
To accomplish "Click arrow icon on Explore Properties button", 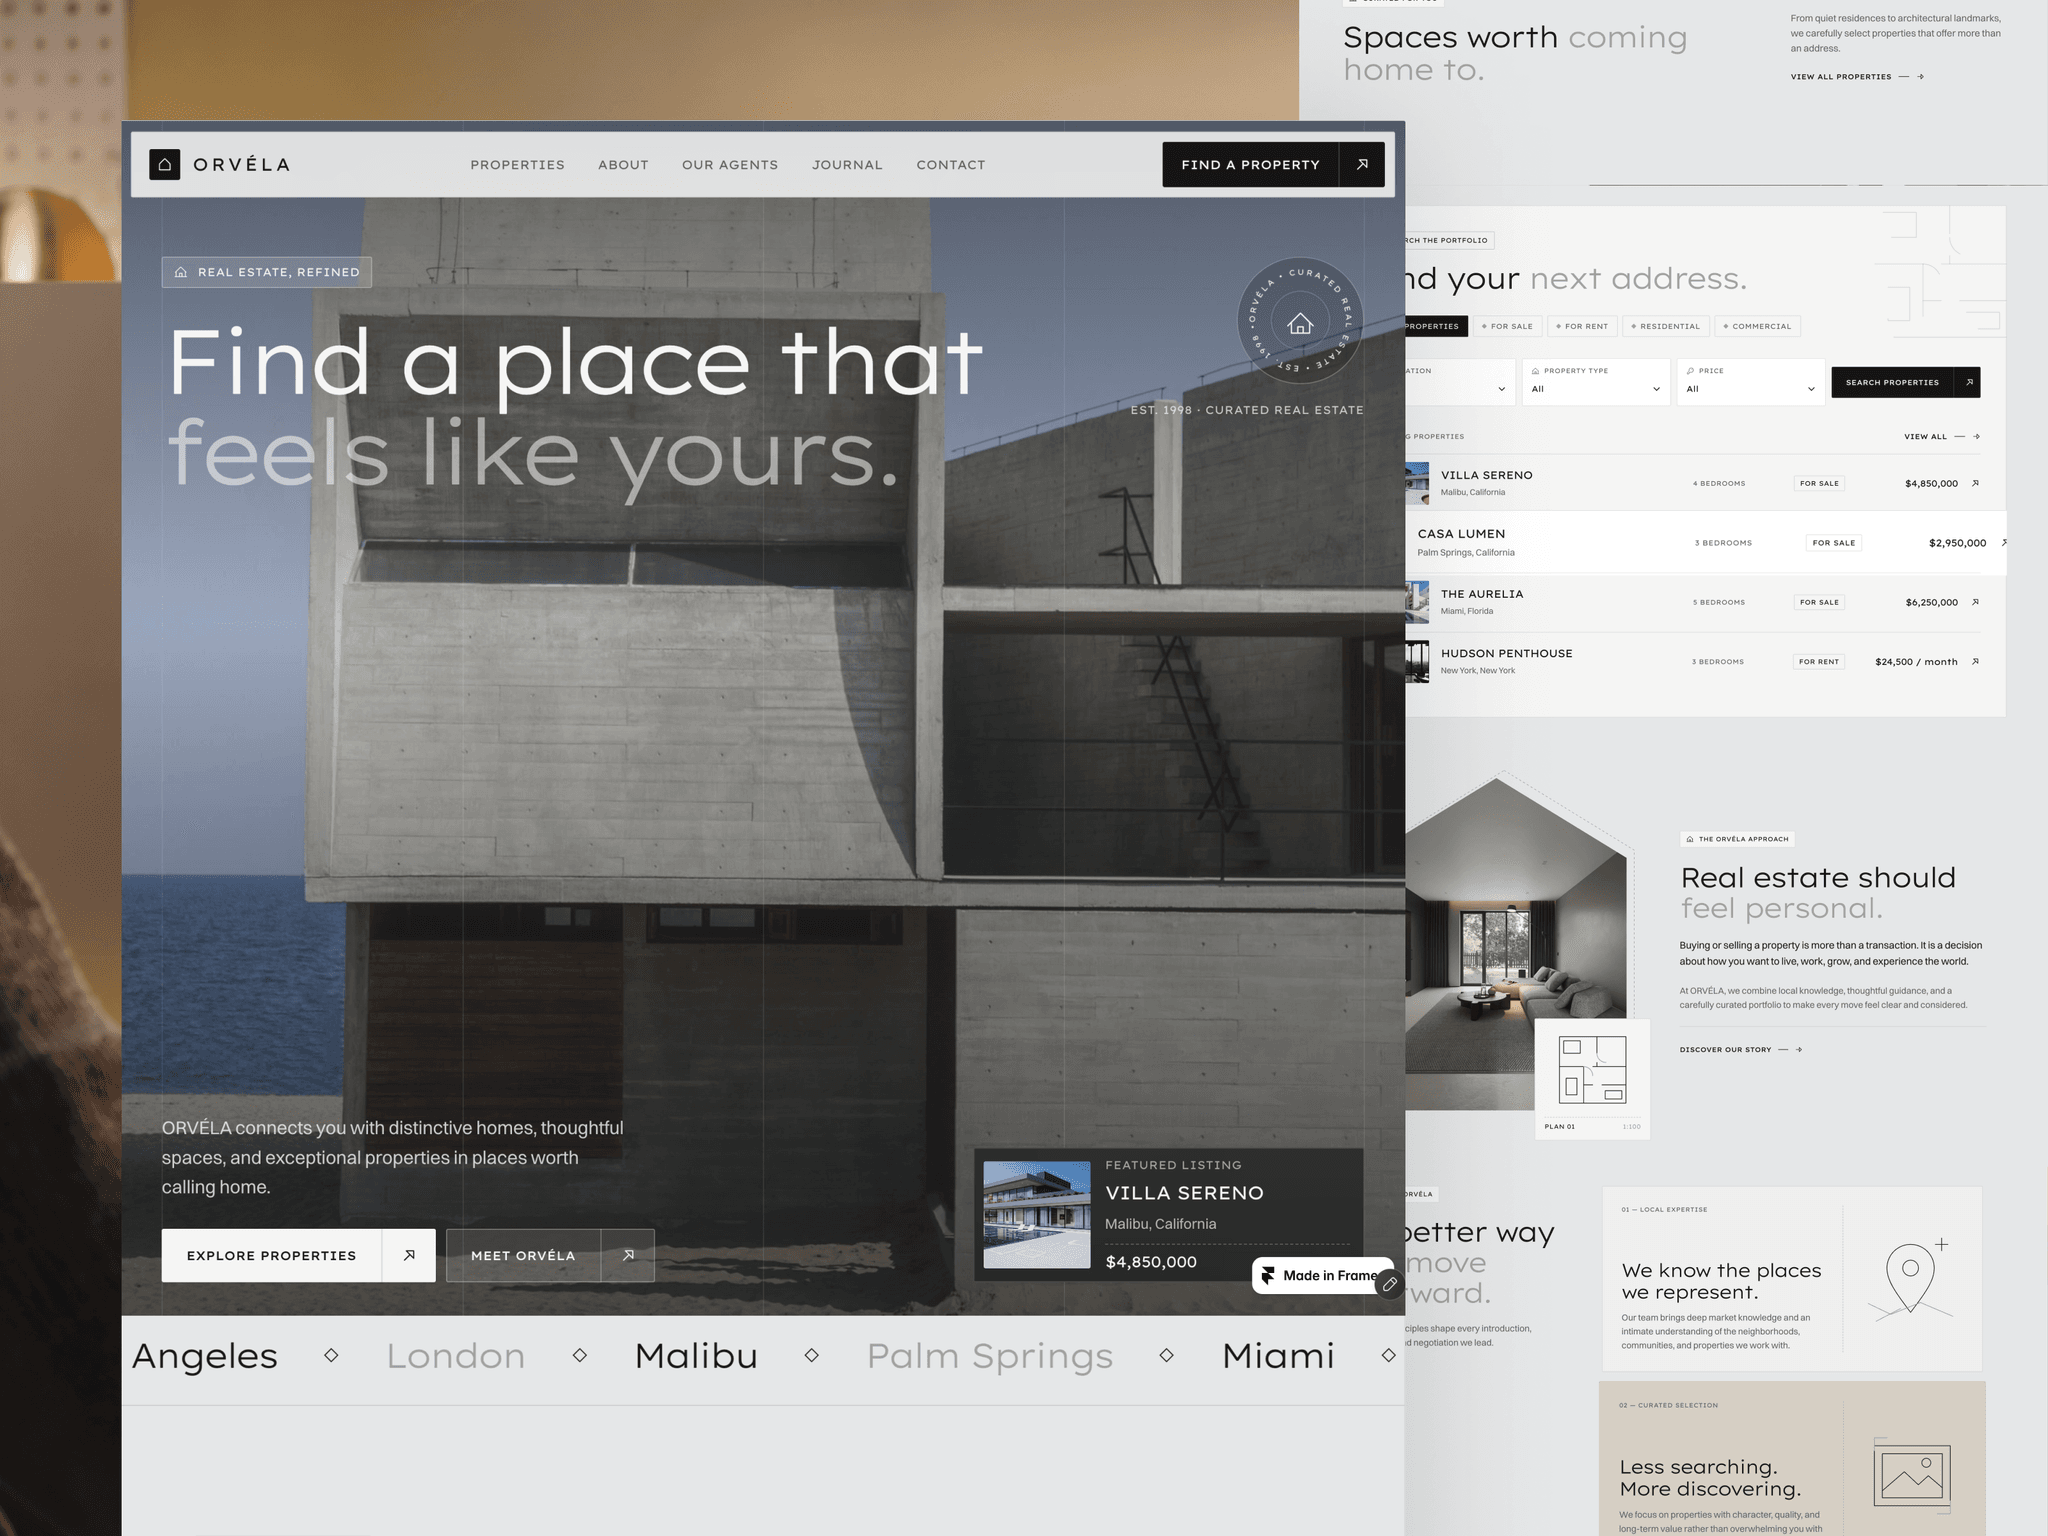I will pyautogui.click(x=409, y=1255).
